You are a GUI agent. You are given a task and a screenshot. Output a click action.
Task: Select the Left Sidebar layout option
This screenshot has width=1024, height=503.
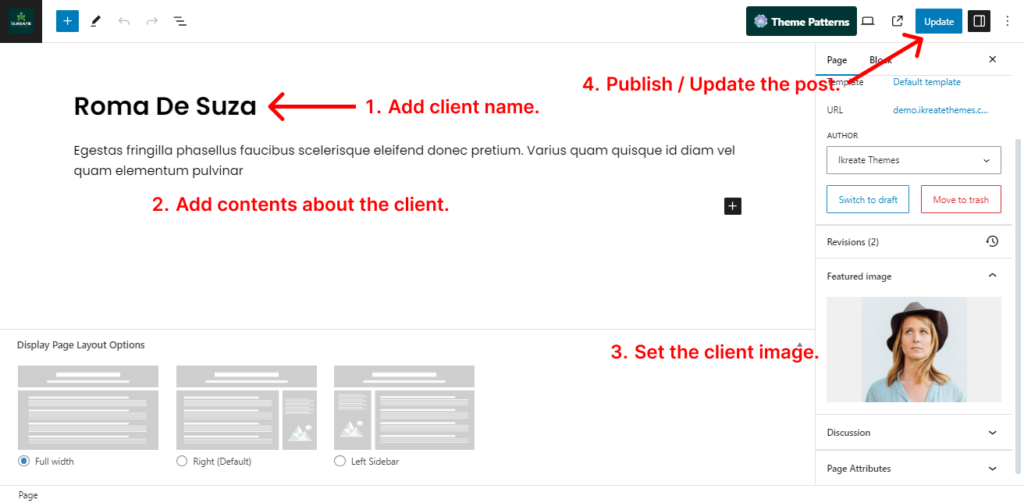[340, 461]
